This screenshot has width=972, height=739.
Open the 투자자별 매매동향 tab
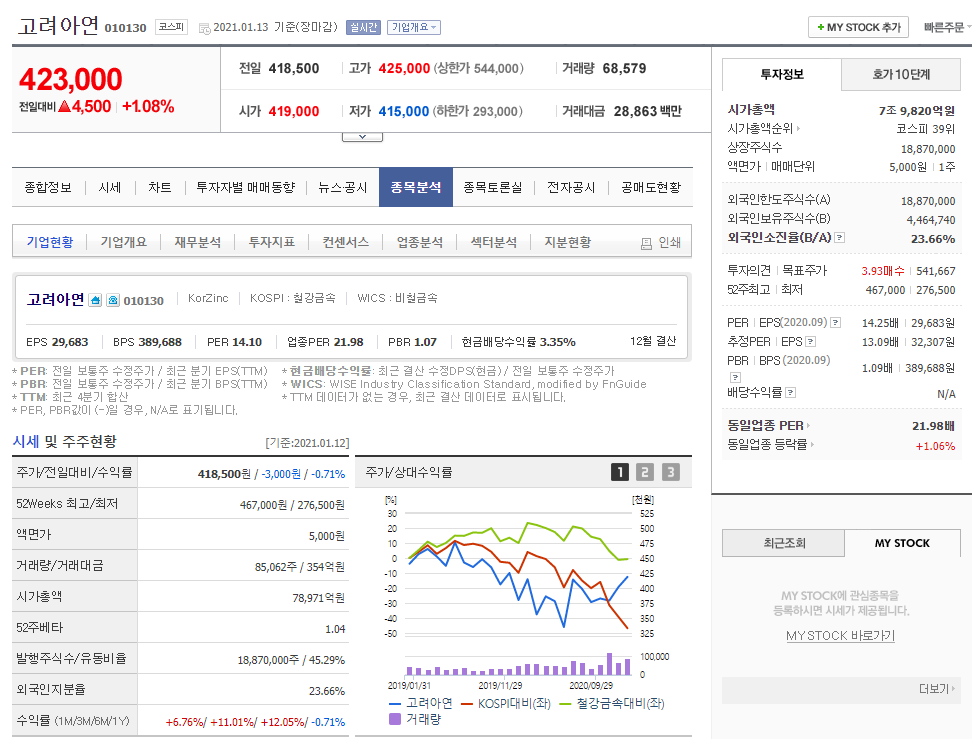pyautogui.click(x=245, y=187)
